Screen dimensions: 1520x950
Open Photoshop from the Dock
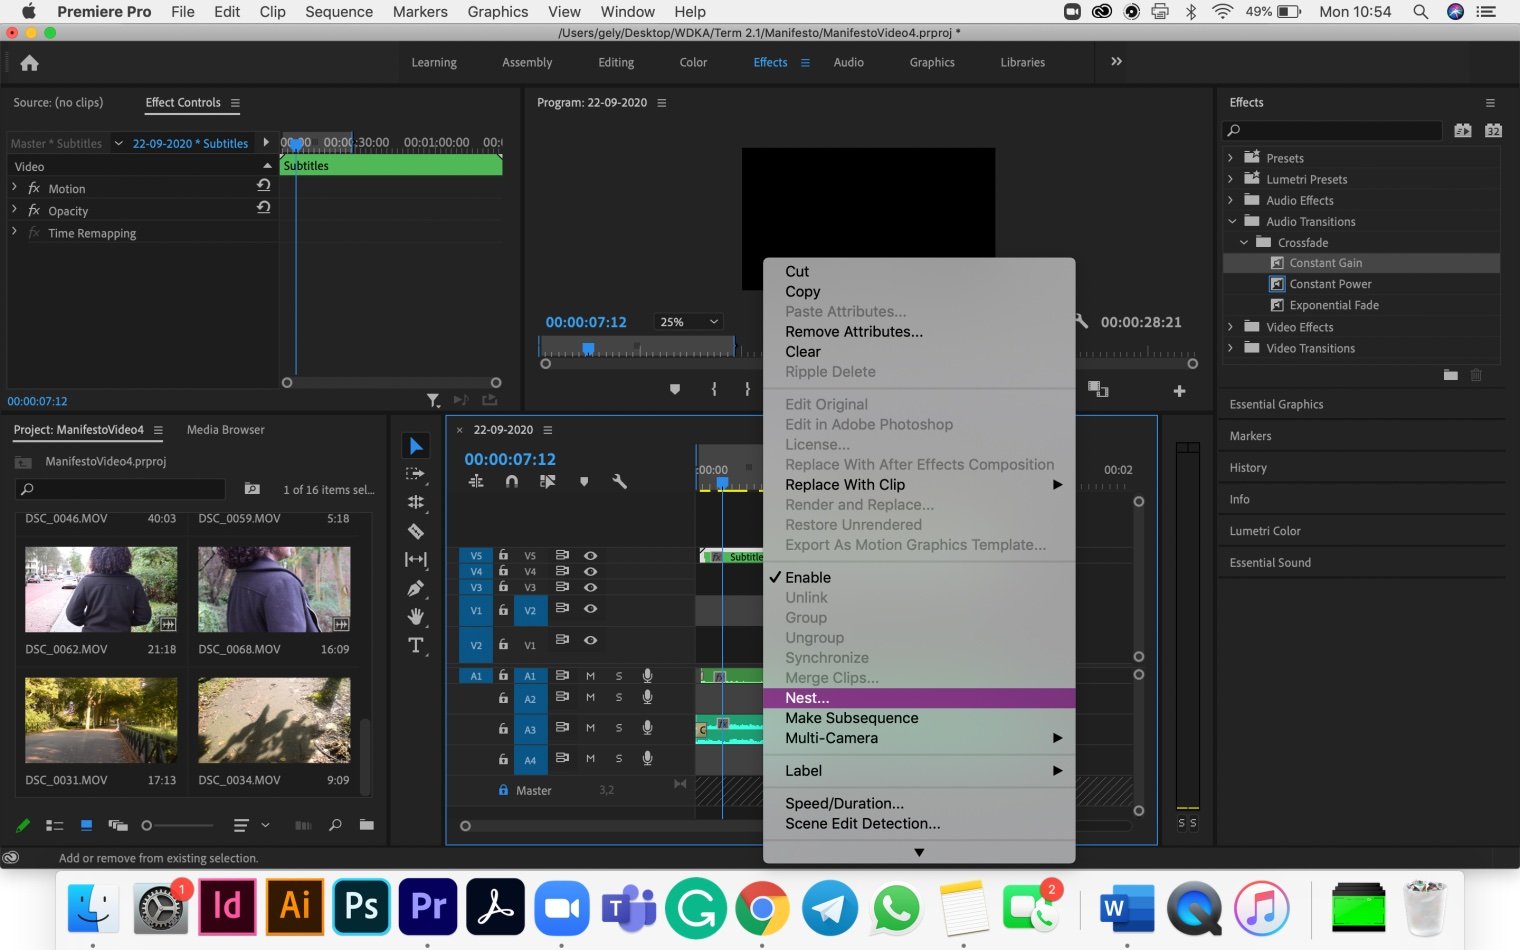coord(361,906)
